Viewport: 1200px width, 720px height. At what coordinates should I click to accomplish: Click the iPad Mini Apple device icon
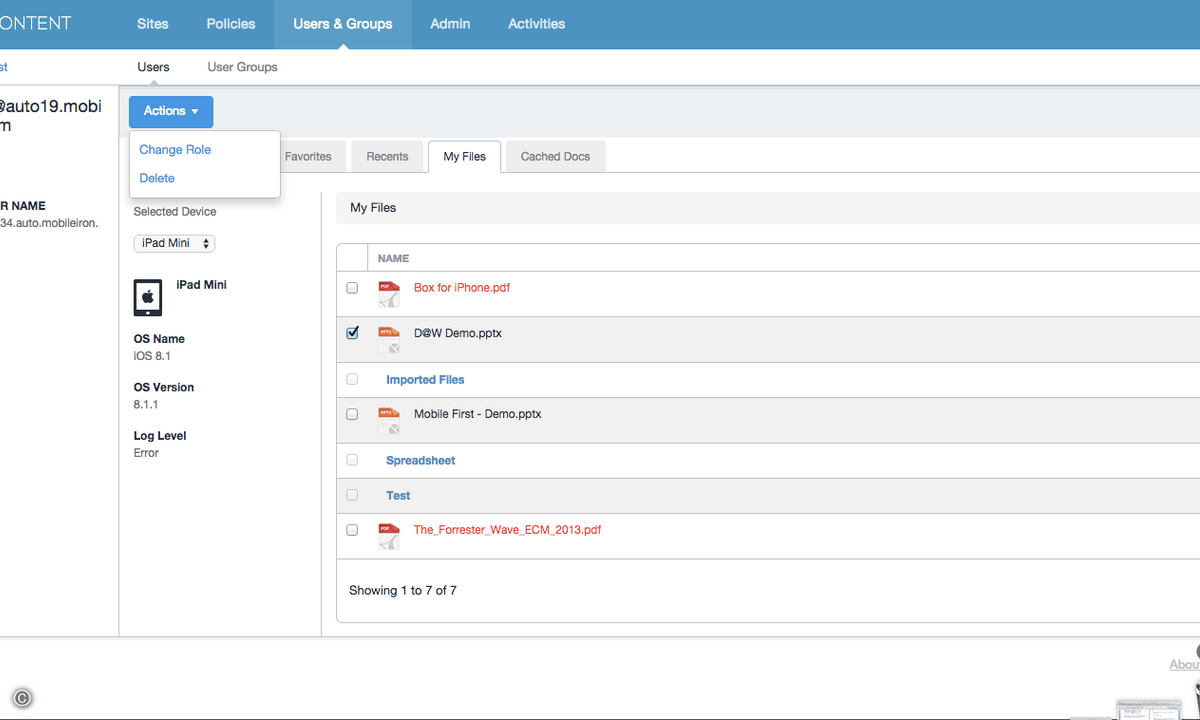148,297
